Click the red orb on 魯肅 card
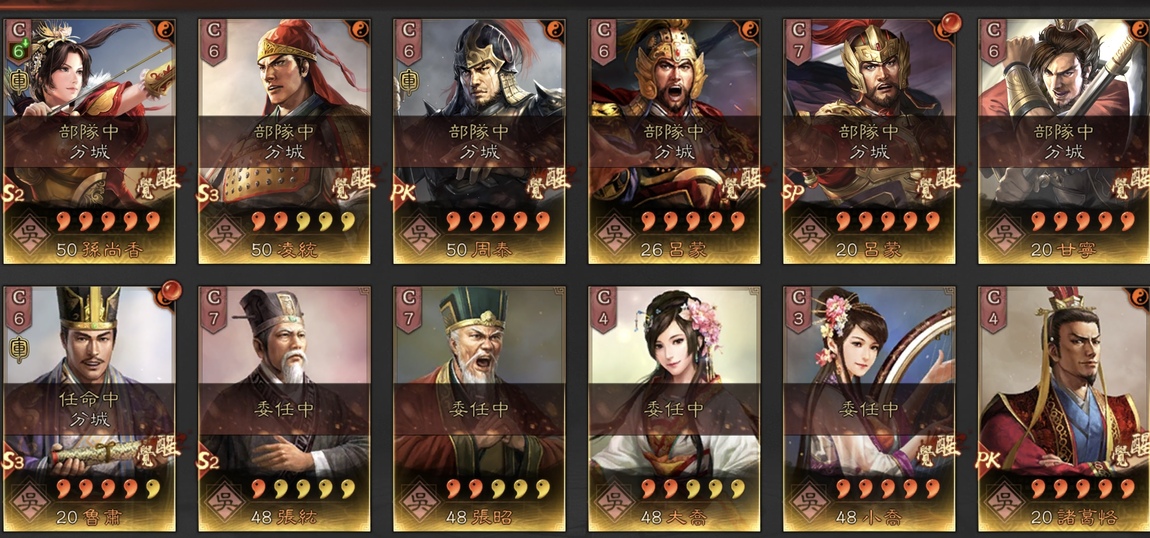This screenshot has height=538, width=1150. [x=169, y=291]
